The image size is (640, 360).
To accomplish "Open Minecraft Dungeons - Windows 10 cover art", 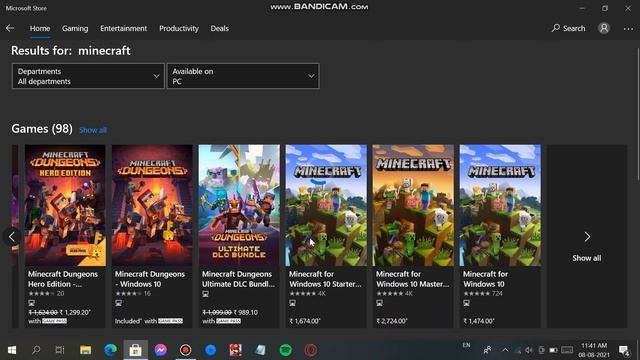I will [x=152, y=205].
